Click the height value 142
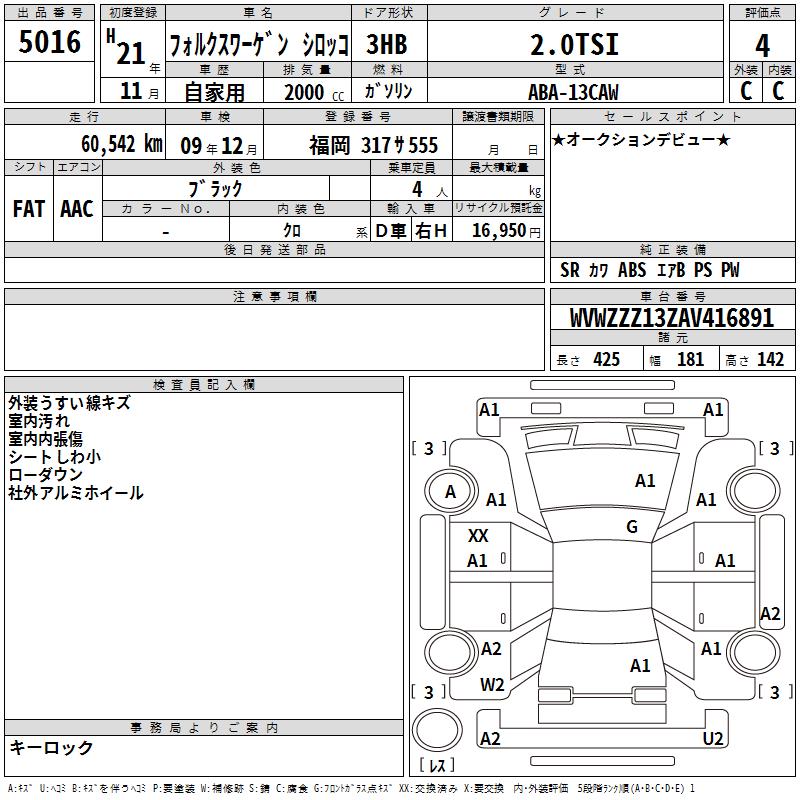Screen dimensions: 800x800 coord(770,360)
